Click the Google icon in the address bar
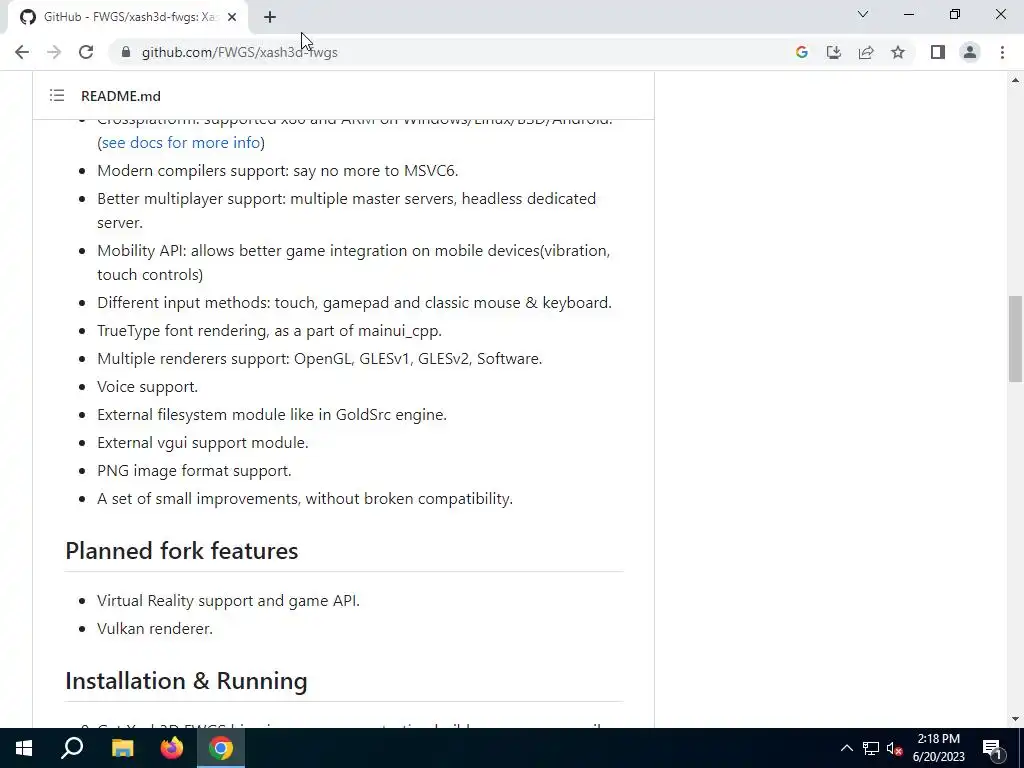The image size is (1024, 768). pyautogui.click(x=801, y=52)
